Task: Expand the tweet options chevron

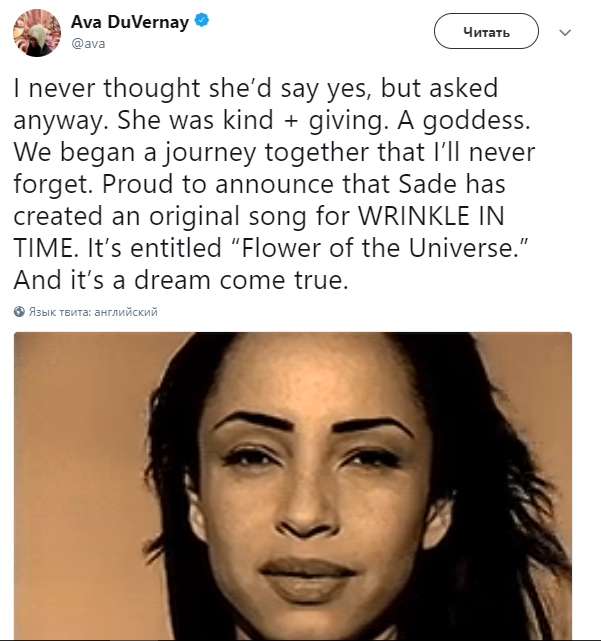Action: 565,32
